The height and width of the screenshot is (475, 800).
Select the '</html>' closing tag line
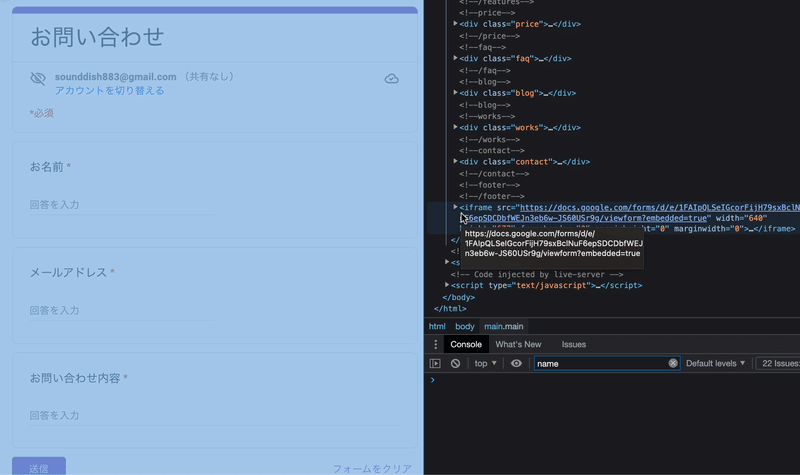click(x=450, y=308)
